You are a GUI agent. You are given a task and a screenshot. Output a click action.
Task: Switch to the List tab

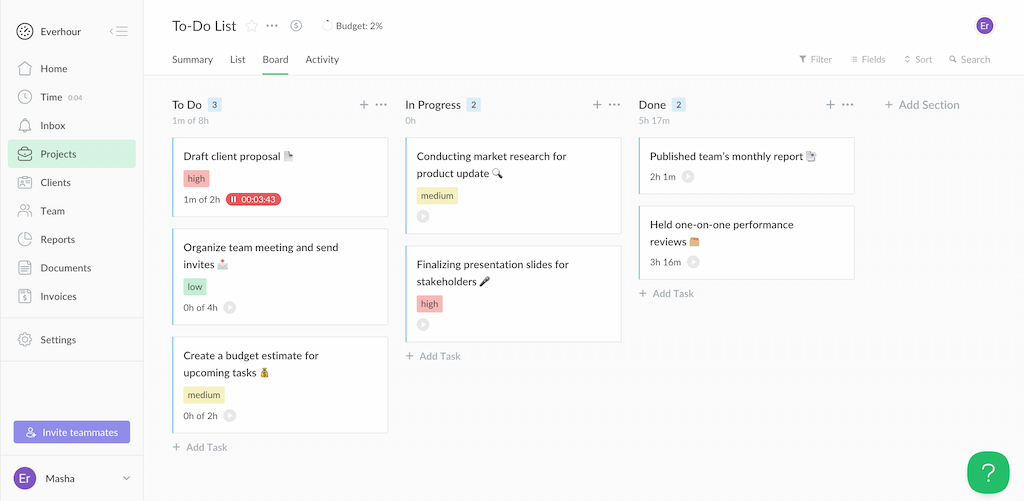tap(238, 59)
